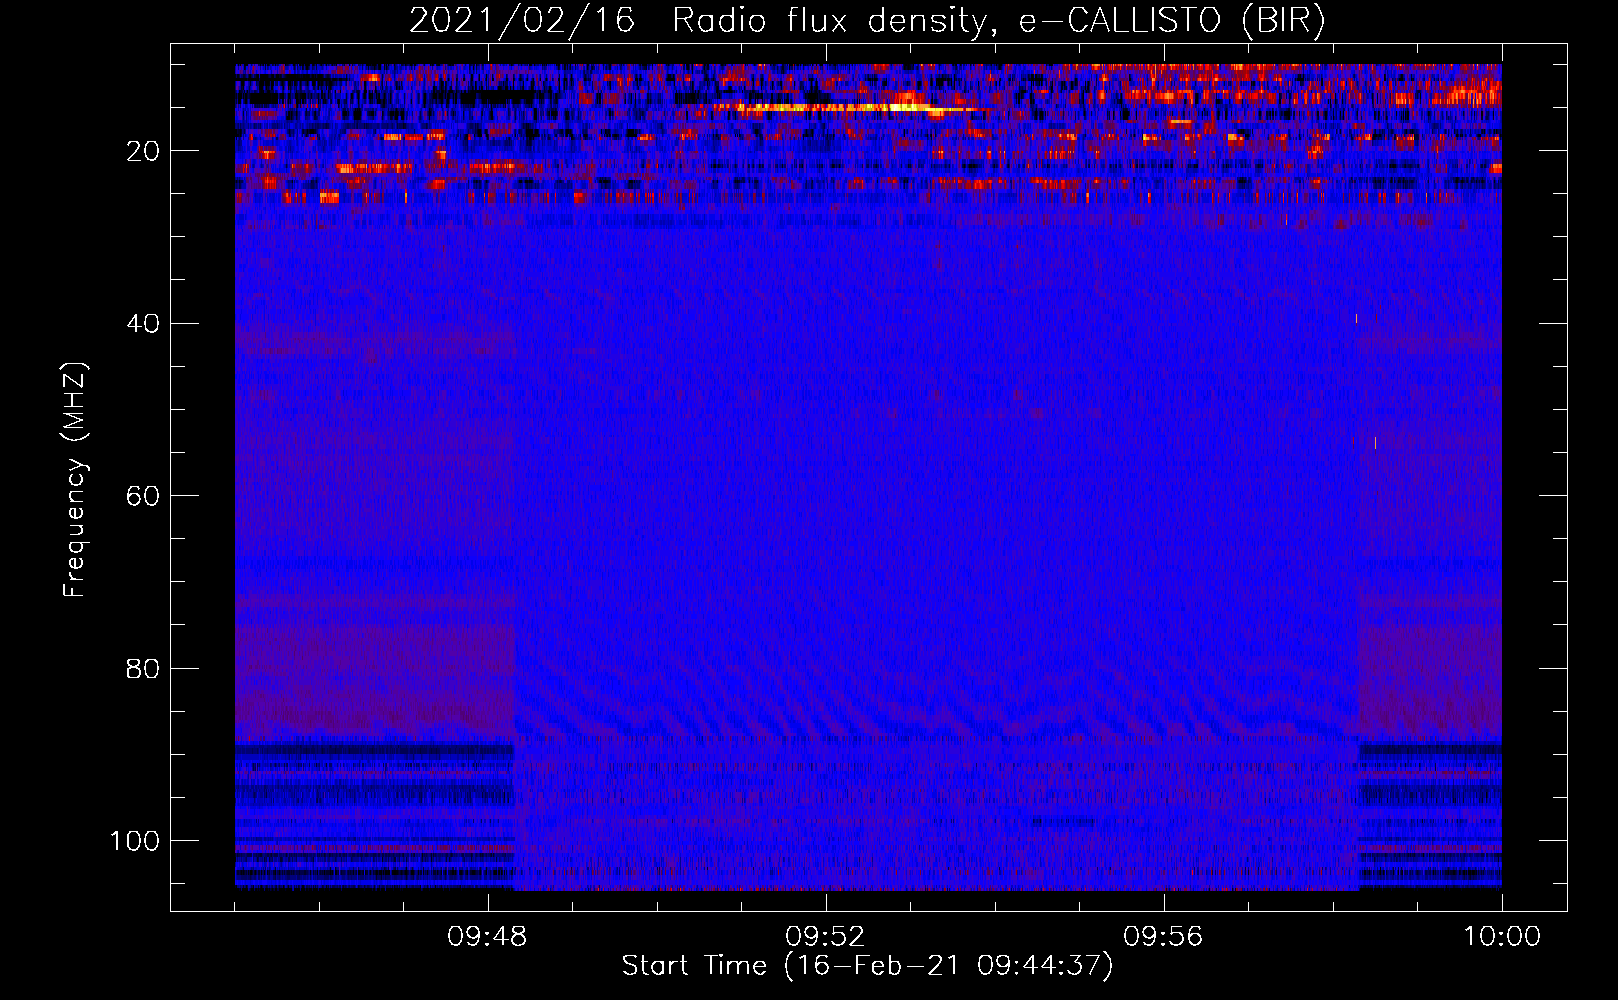1618x1000 pixels.
Task: Click the 09:52 time tick label
Action: point(825,937)
